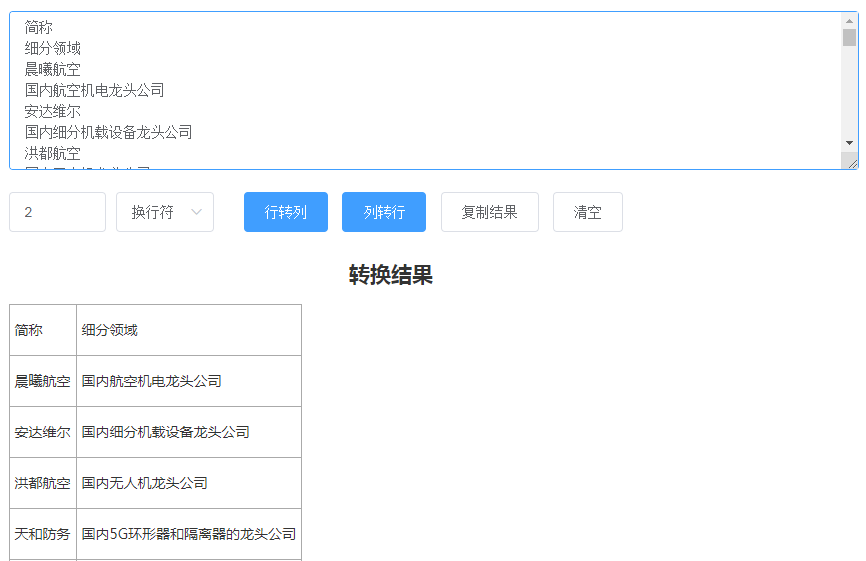Click the dropdown arrow beside 换行符
The width and height of the screenshot is (866, 561).
pos(196,212)
